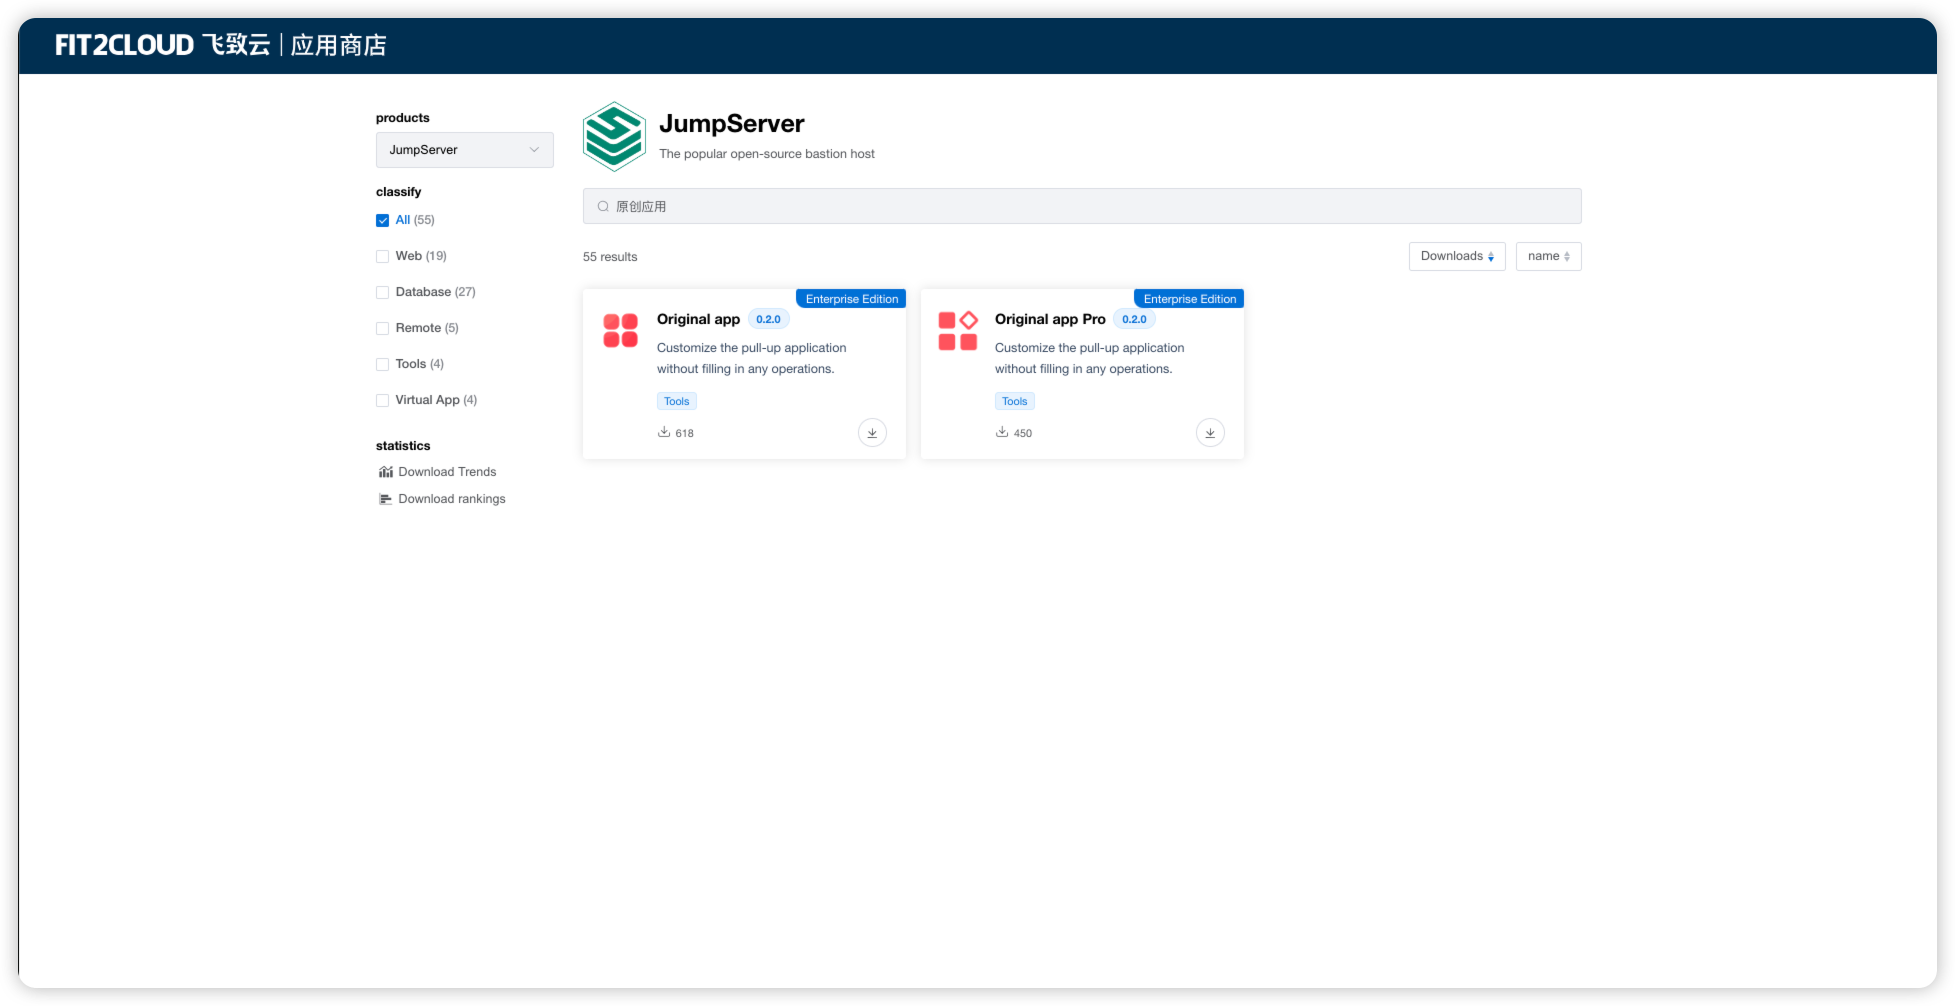Click version 0.2.0 badge on Original app
This screenshot has height=1006, width=1955.
pos(768,319)
